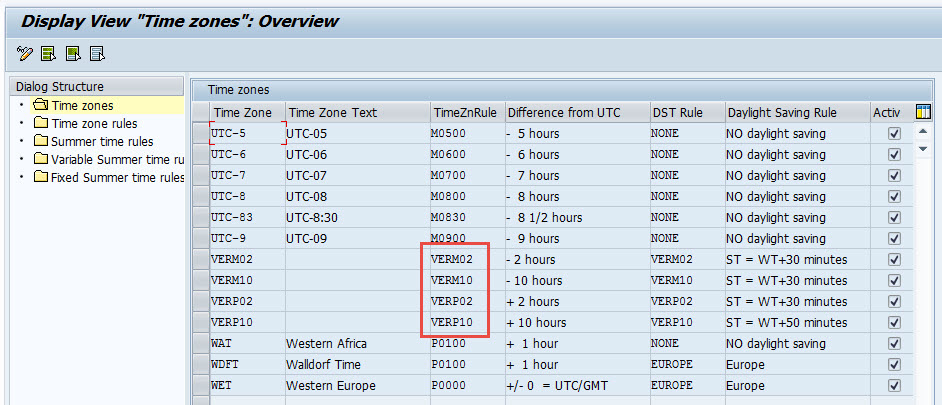Viewport: 942px width, 405px height.
Task: Click the Western Africa text cell
Action: click(357, 344)
